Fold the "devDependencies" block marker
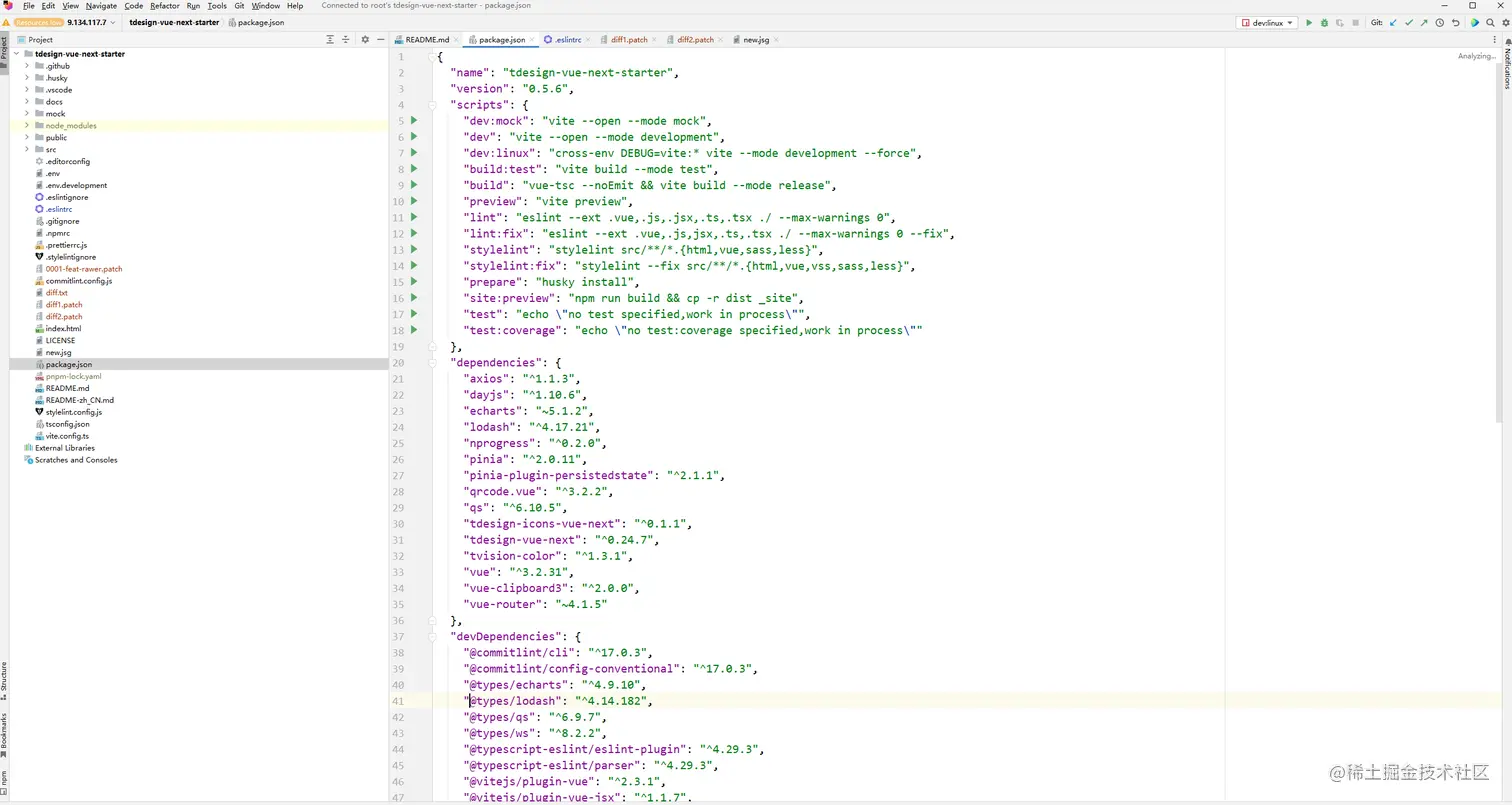The height and width of the screenshot is (805, 1512). coord(432,637)
